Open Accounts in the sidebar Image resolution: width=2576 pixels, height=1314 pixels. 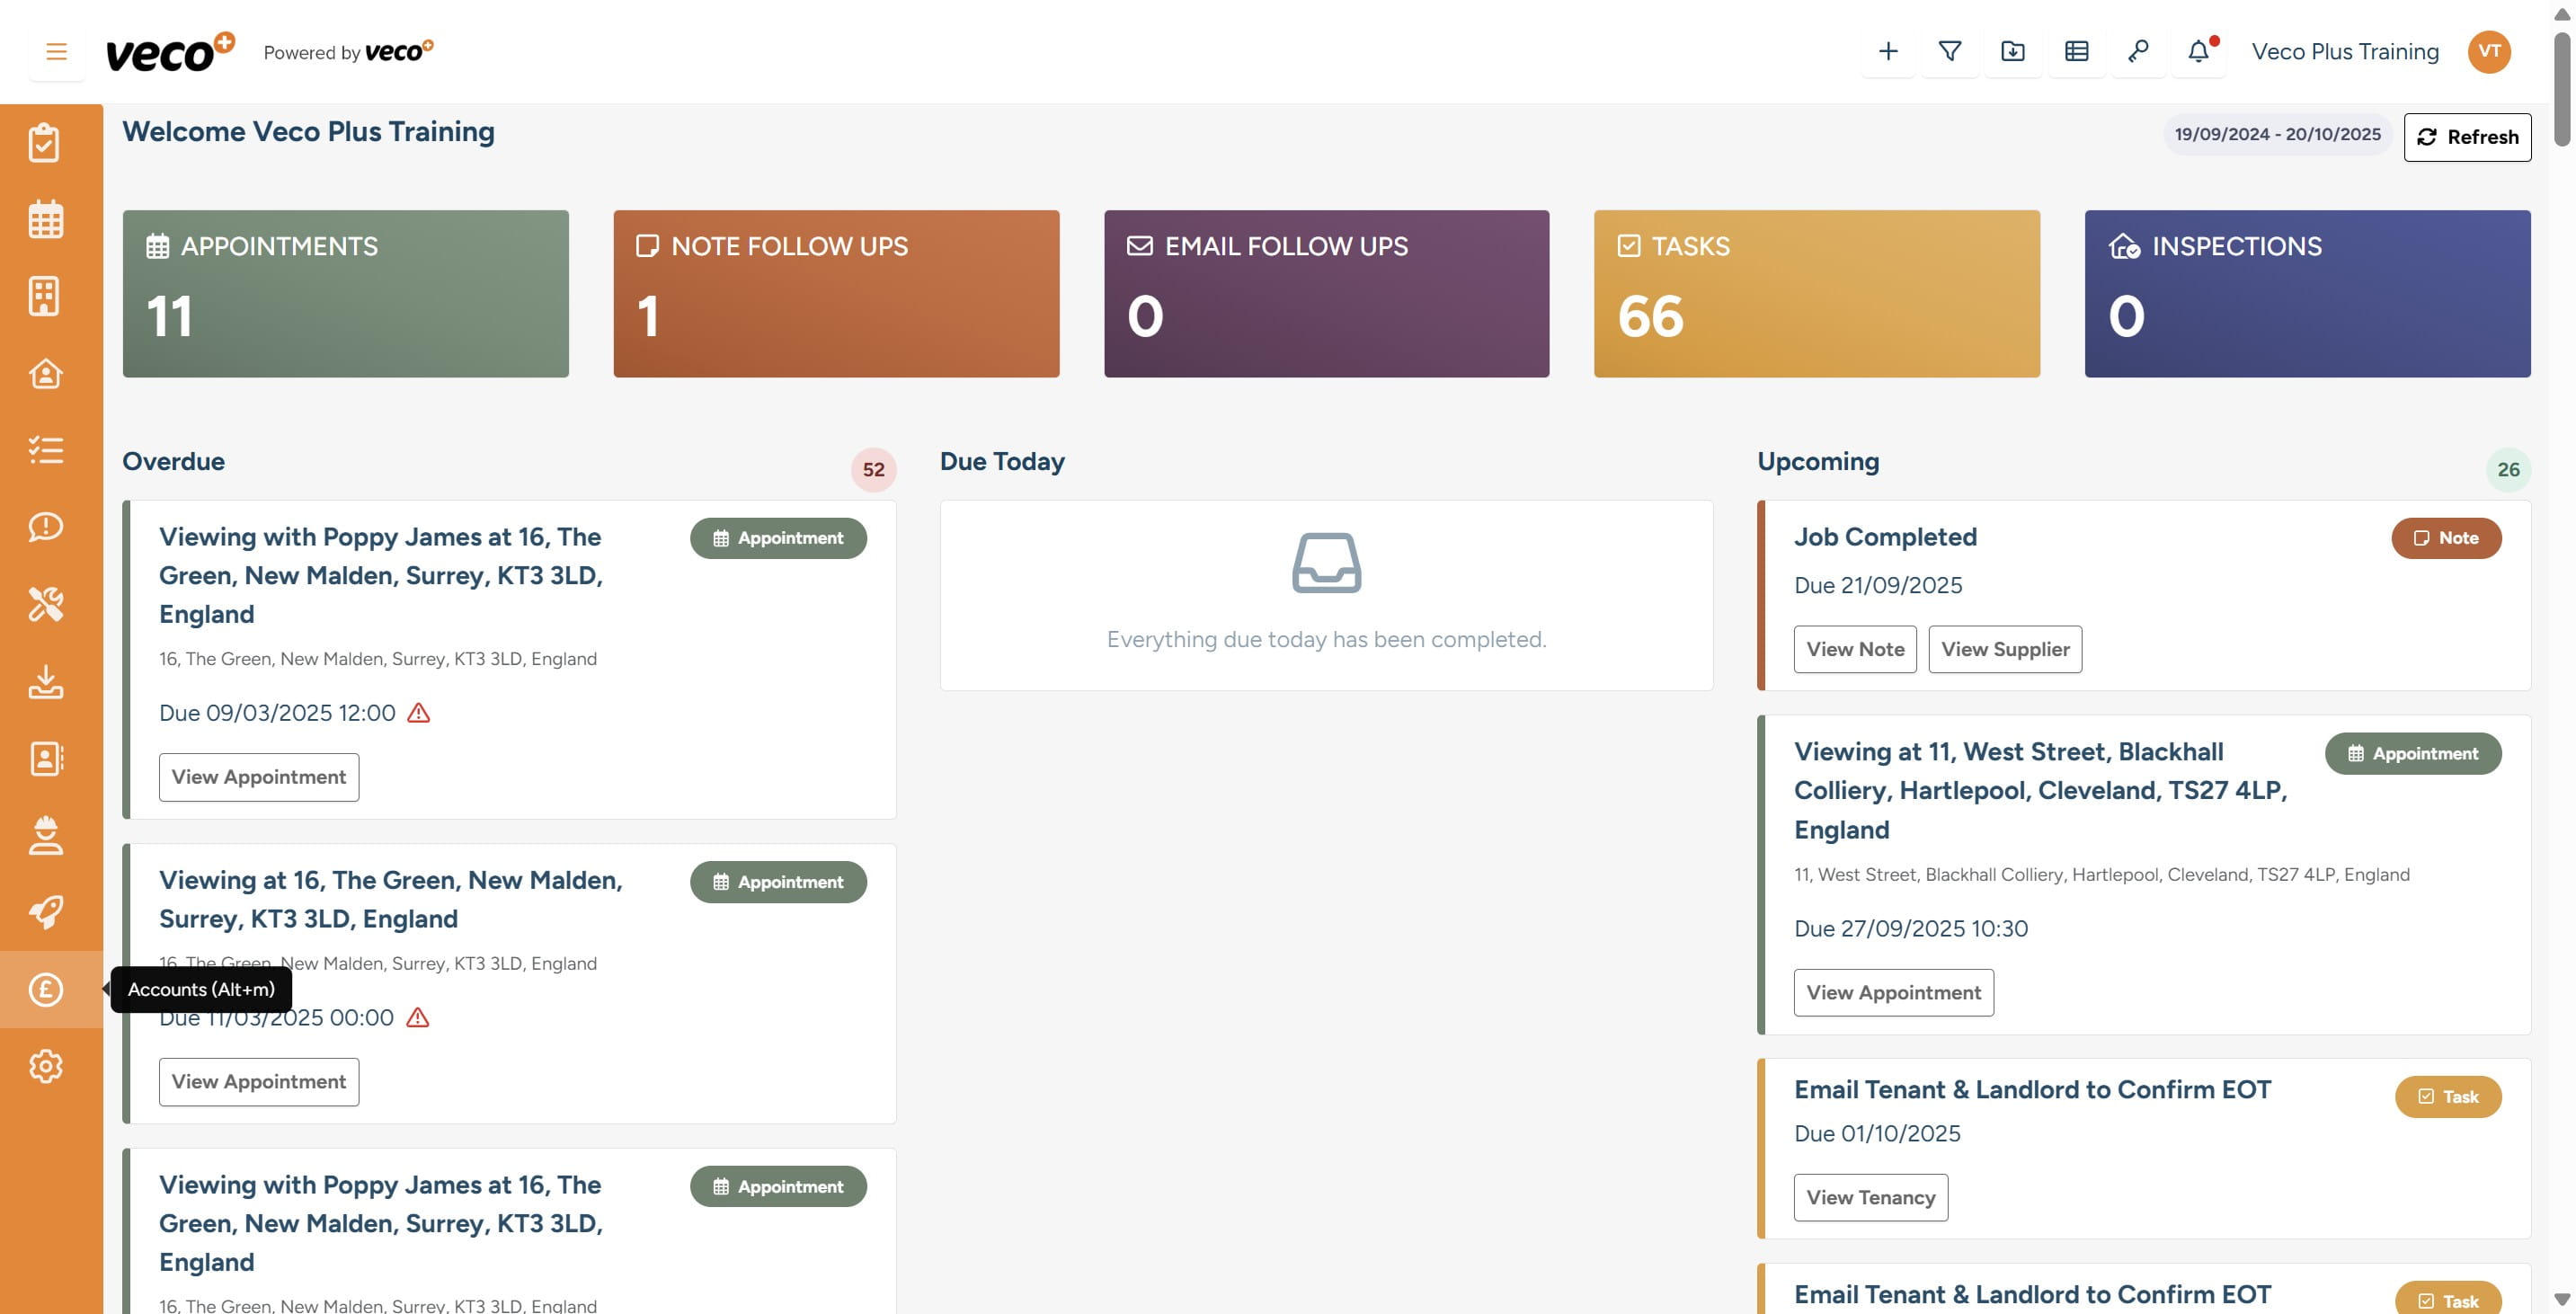click(46, 989)
